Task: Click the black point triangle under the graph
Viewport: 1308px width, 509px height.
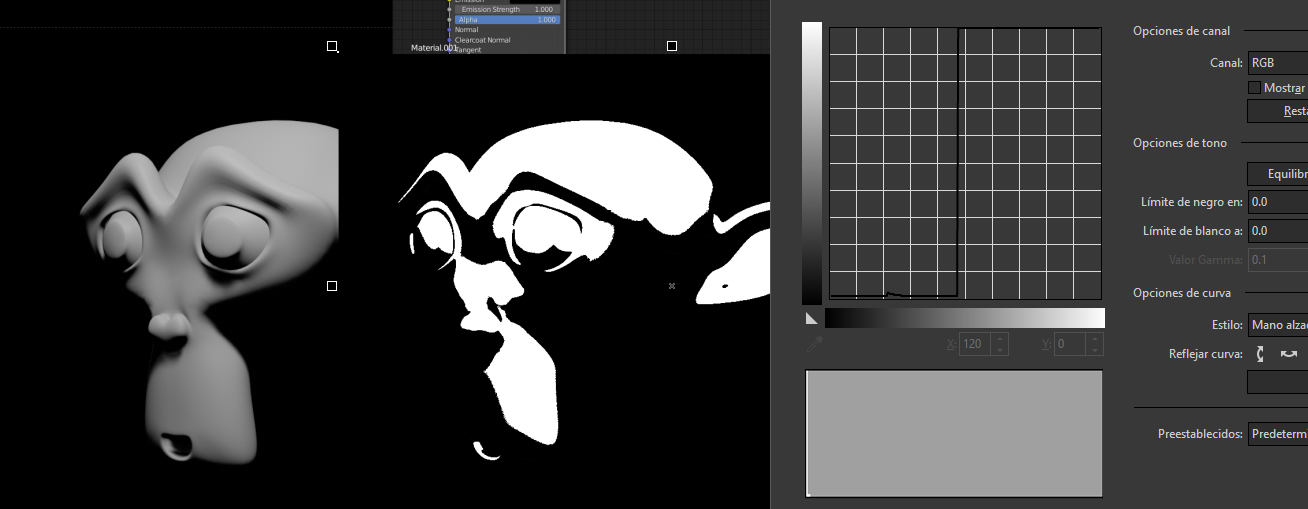Action: pos(812,318)
